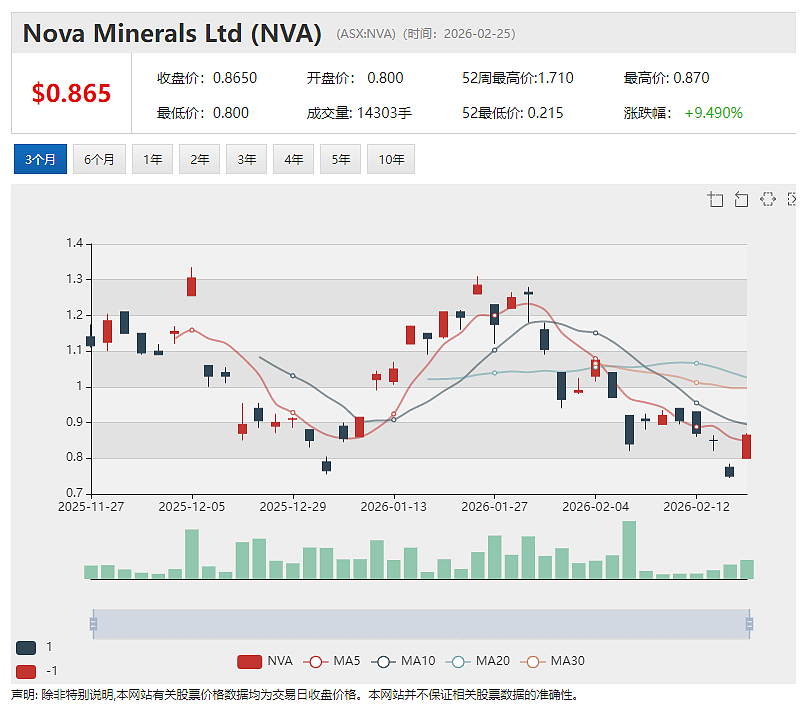Switch to the 6个月 time range tab
The width and height of the screenshot is (811, 719).
click(x=99, y=159)
